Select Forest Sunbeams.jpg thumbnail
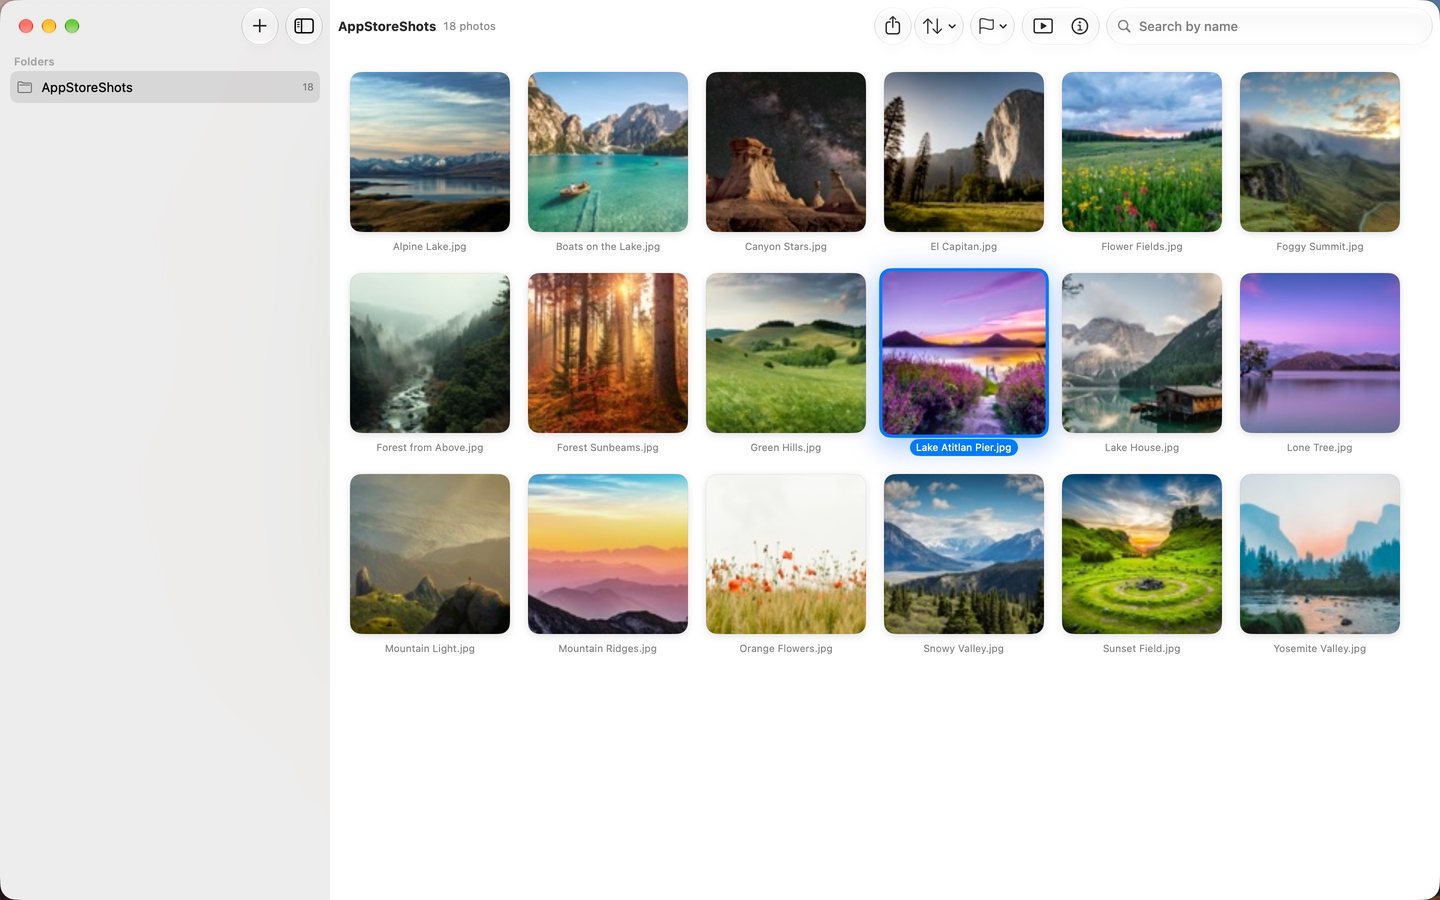 pos(608,353)
